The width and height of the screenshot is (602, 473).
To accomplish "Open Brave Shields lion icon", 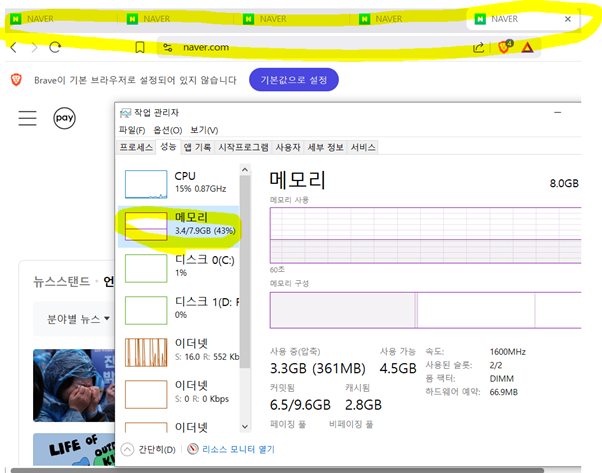I will [x=504, y=47].
